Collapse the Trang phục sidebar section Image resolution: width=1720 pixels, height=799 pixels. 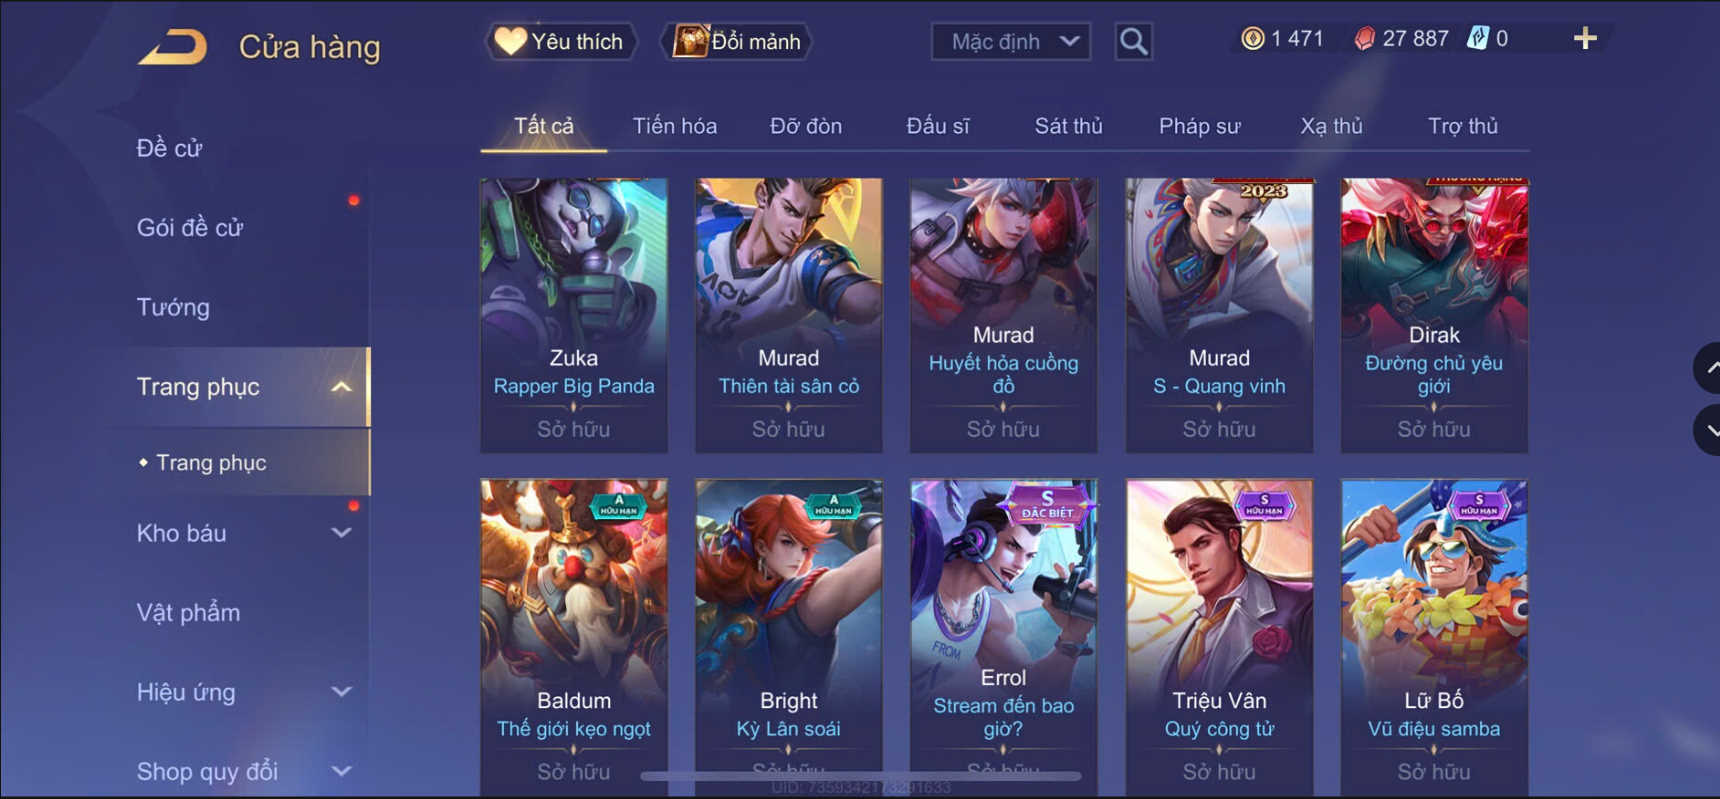[x=341, y=387]
